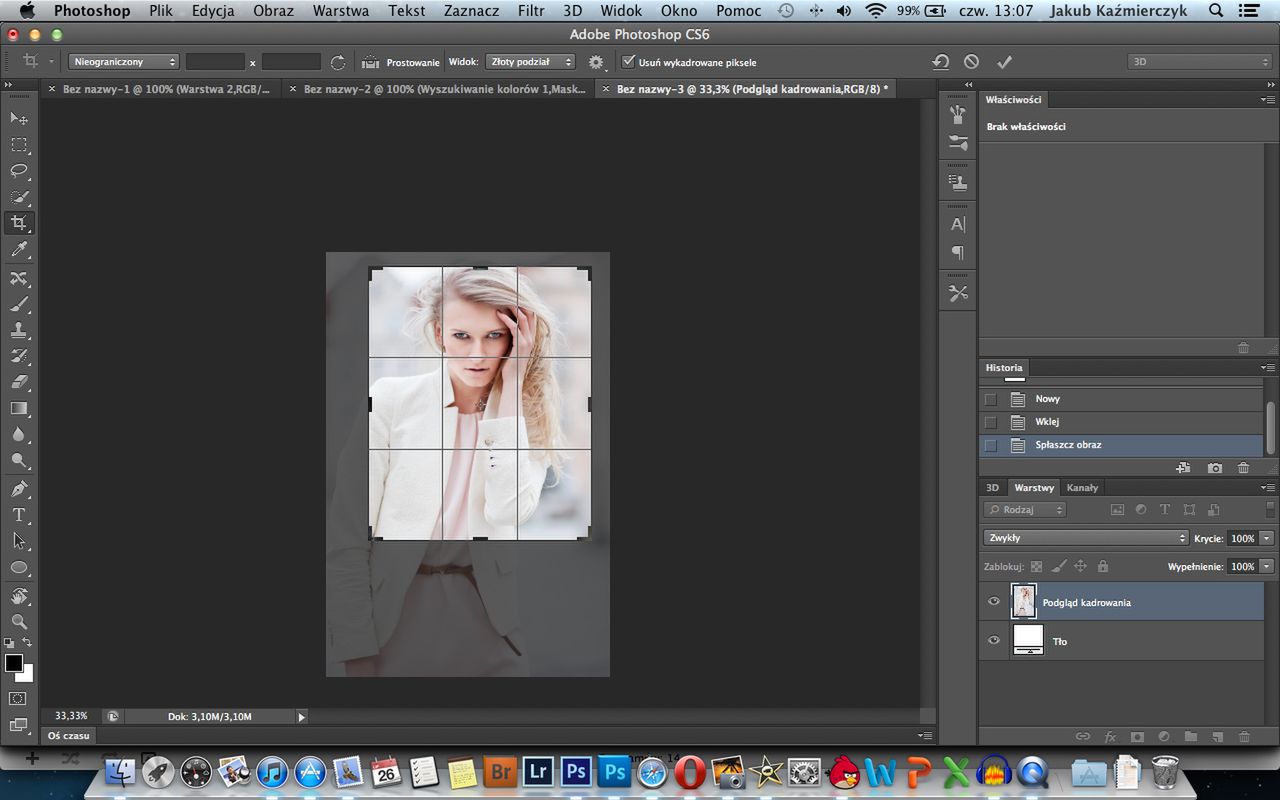Cancel the crop operation
1280x800 pixels.
coord(971,62)
